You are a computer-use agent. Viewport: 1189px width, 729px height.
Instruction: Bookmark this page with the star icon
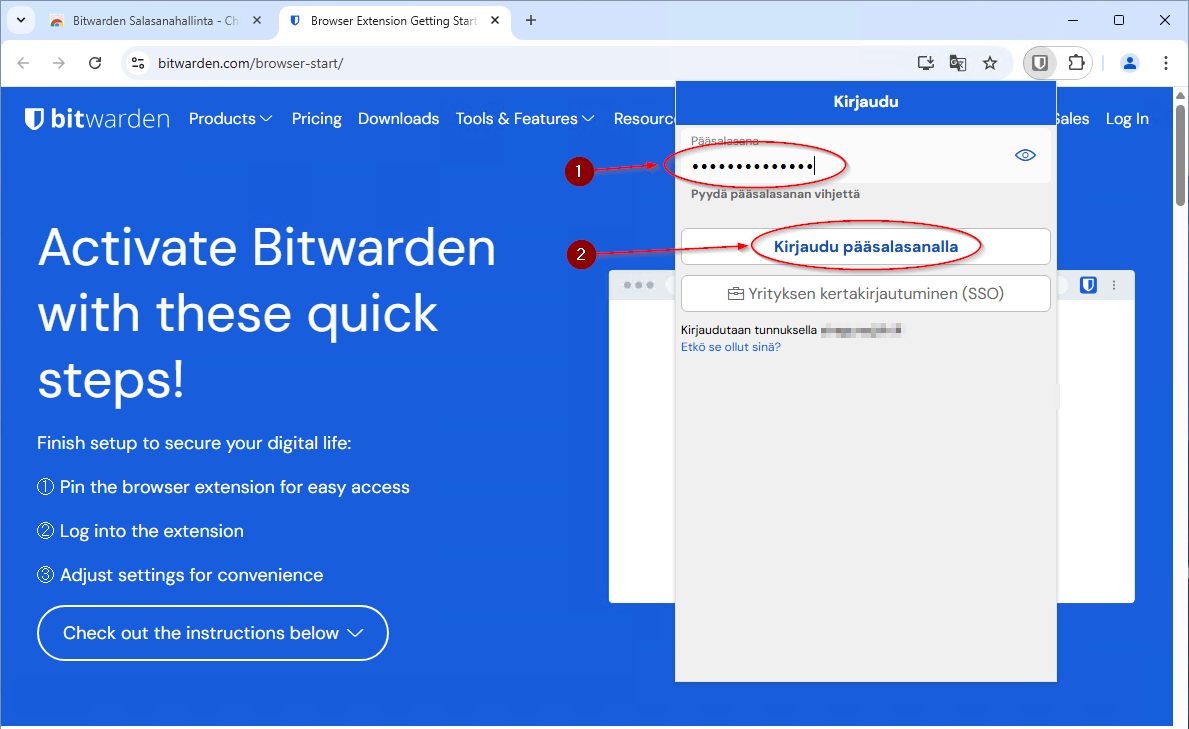(x=990, y=63)
